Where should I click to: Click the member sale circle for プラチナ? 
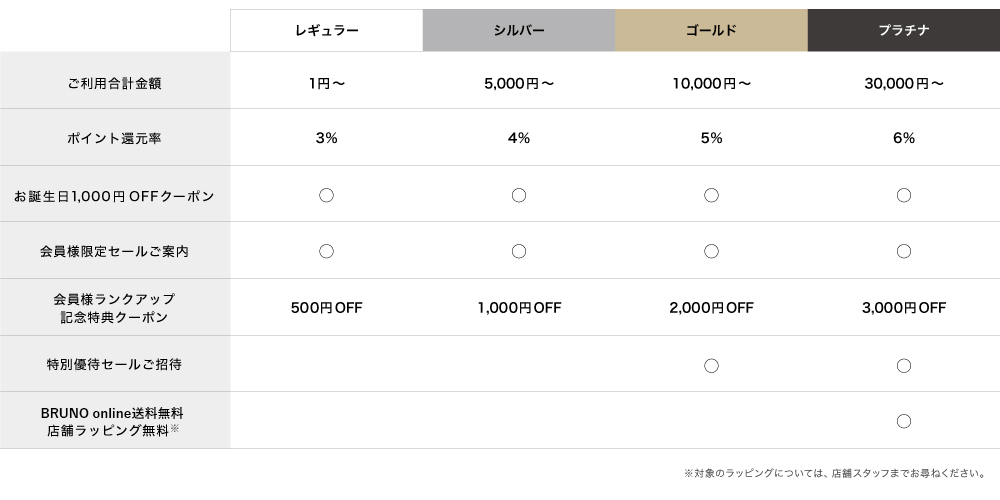coord(904,251)
